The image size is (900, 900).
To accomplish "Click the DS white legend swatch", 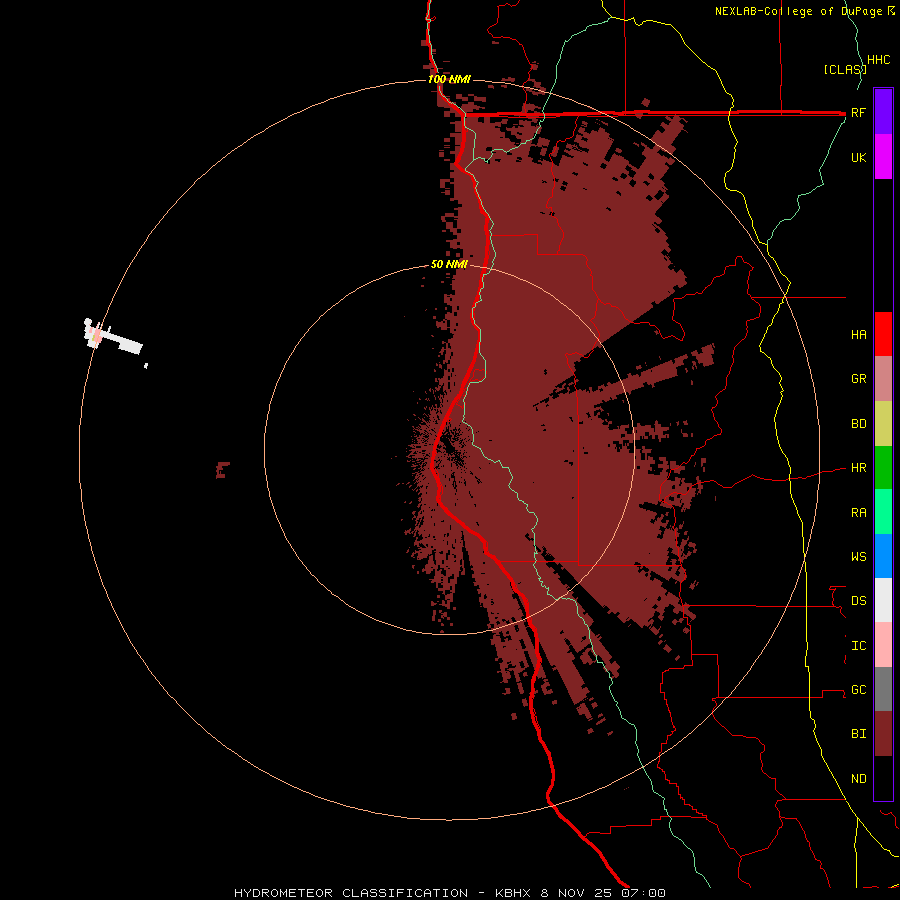I will tap(883, 600).
